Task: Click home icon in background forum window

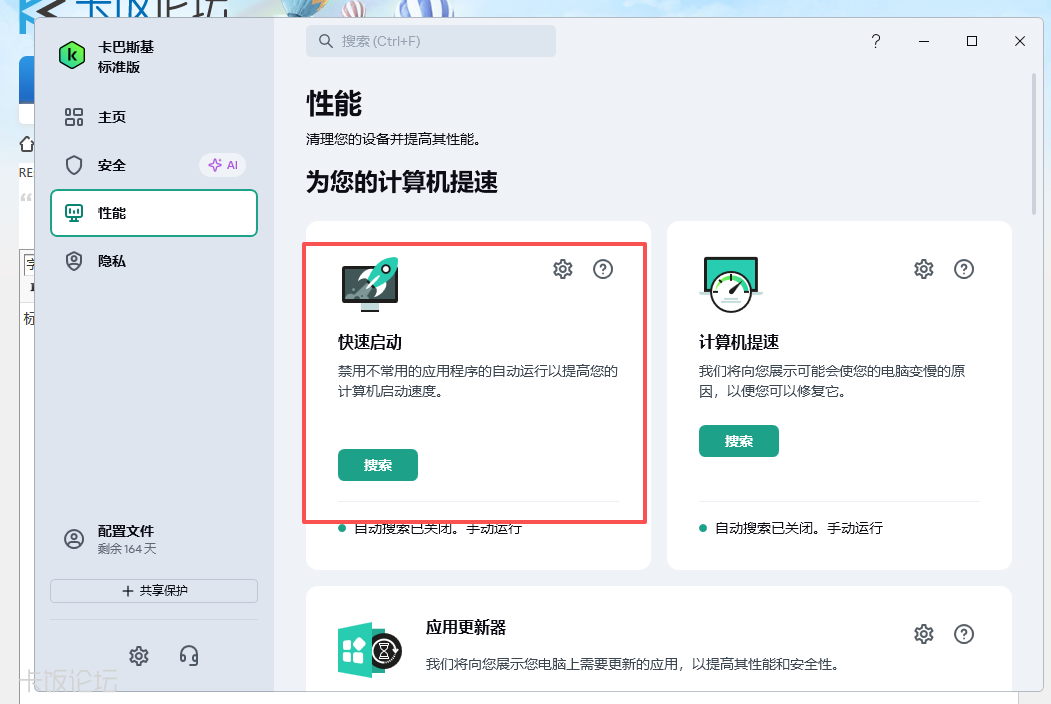Action: pyautogui.click(x=27, y=143)
